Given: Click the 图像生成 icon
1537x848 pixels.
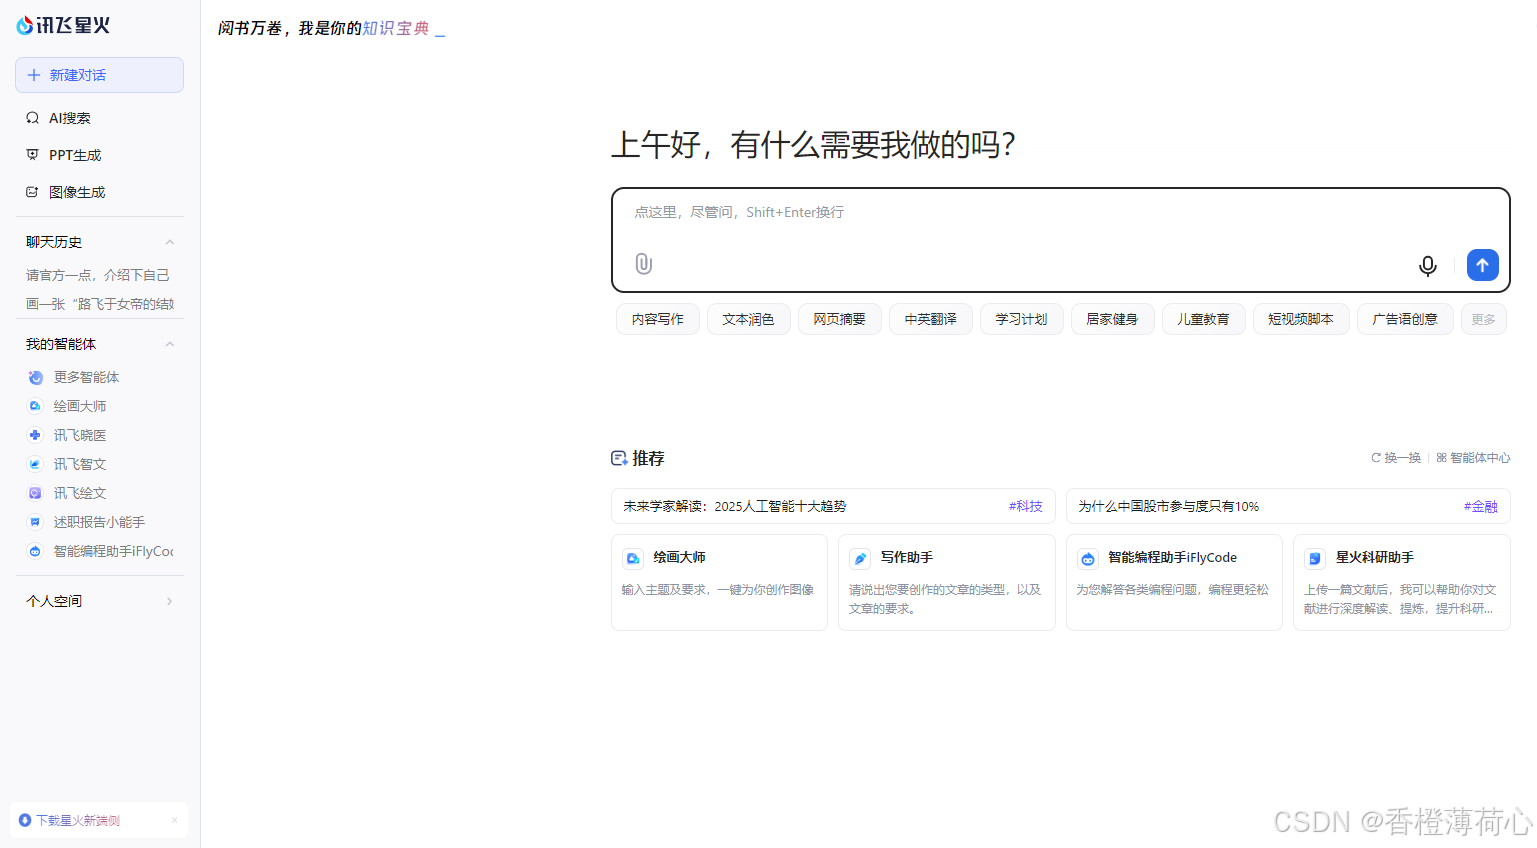Looking at the screenshot, I should click(32, 192).
